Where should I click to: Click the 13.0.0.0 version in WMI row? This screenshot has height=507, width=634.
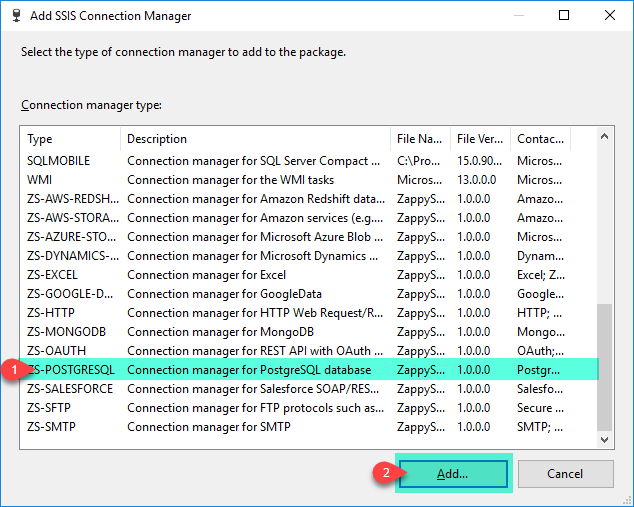(x=477, y=180)
